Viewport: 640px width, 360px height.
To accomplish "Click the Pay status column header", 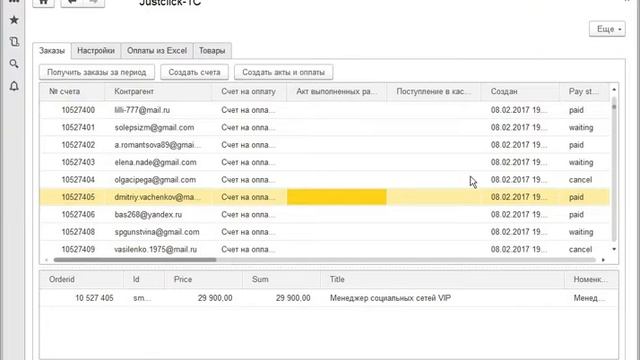I will point(584,91).
